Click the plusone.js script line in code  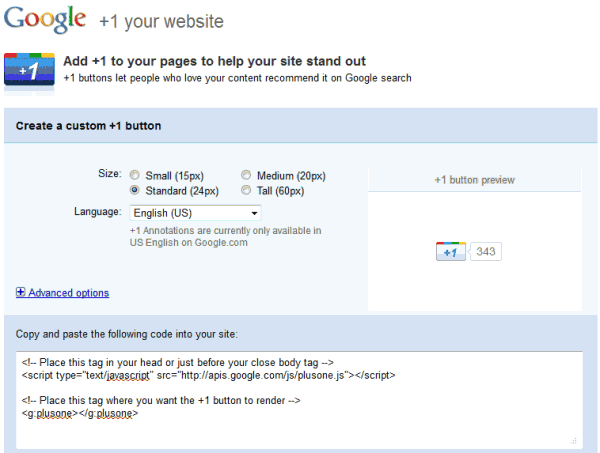point(209,376)
